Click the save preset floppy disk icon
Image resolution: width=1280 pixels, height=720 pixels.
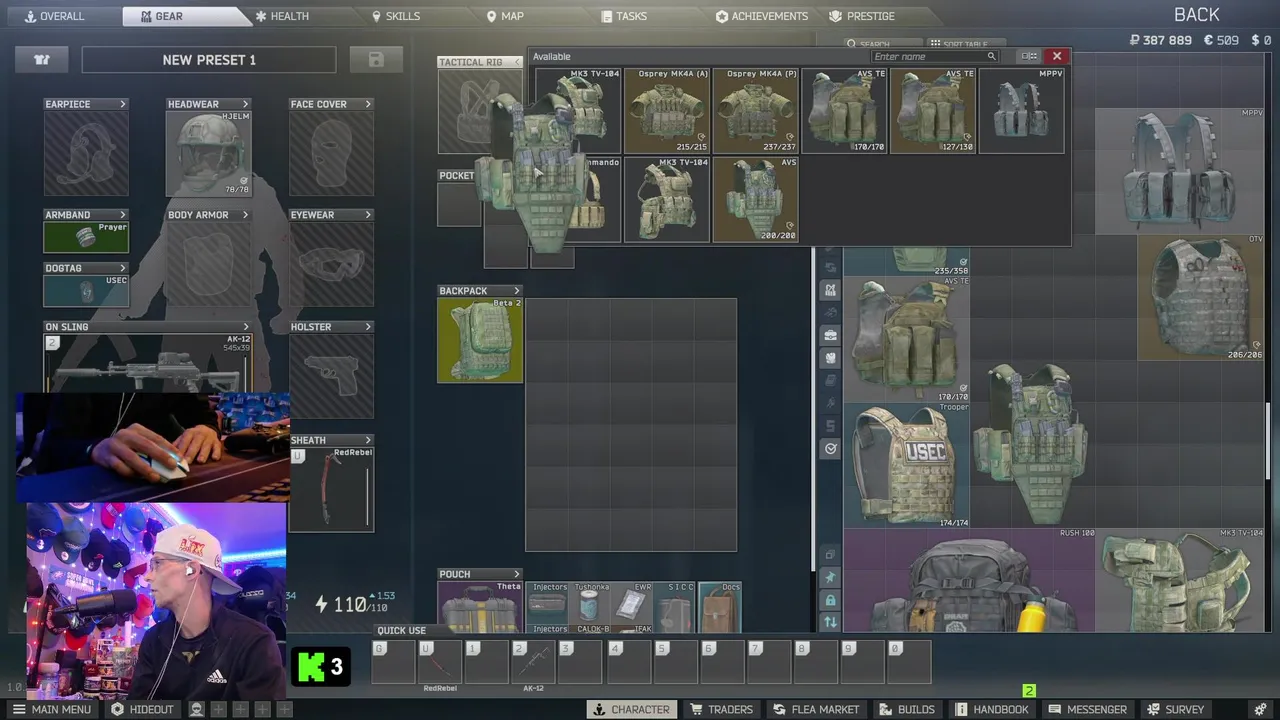pos(376,60)
